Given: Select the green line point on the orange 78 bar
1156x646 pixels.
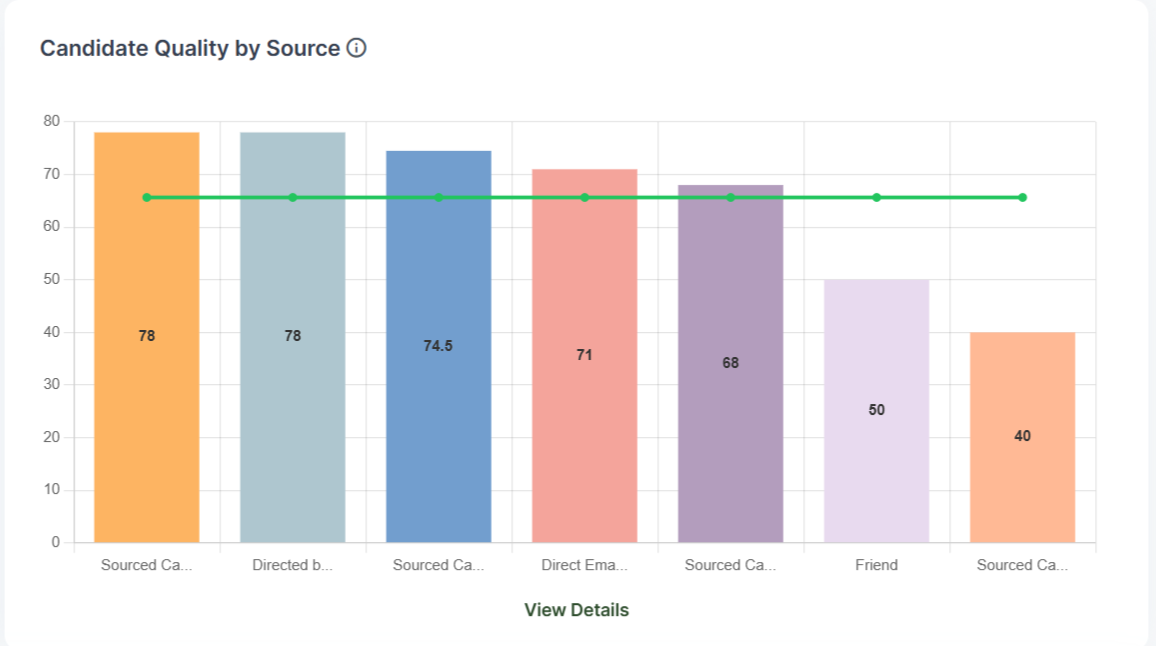Looking at the screenshot, I should tap(147, 197).
